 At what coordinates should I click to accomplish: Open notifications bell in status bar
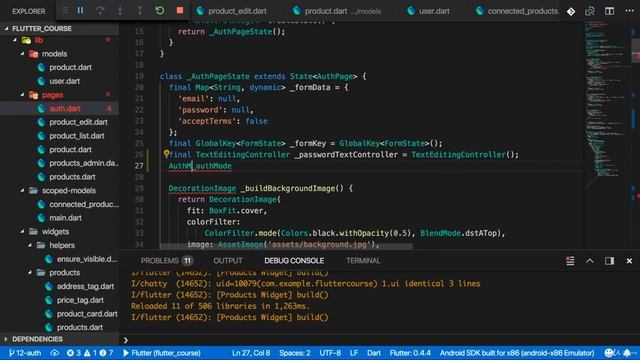[x=627, y=353]
